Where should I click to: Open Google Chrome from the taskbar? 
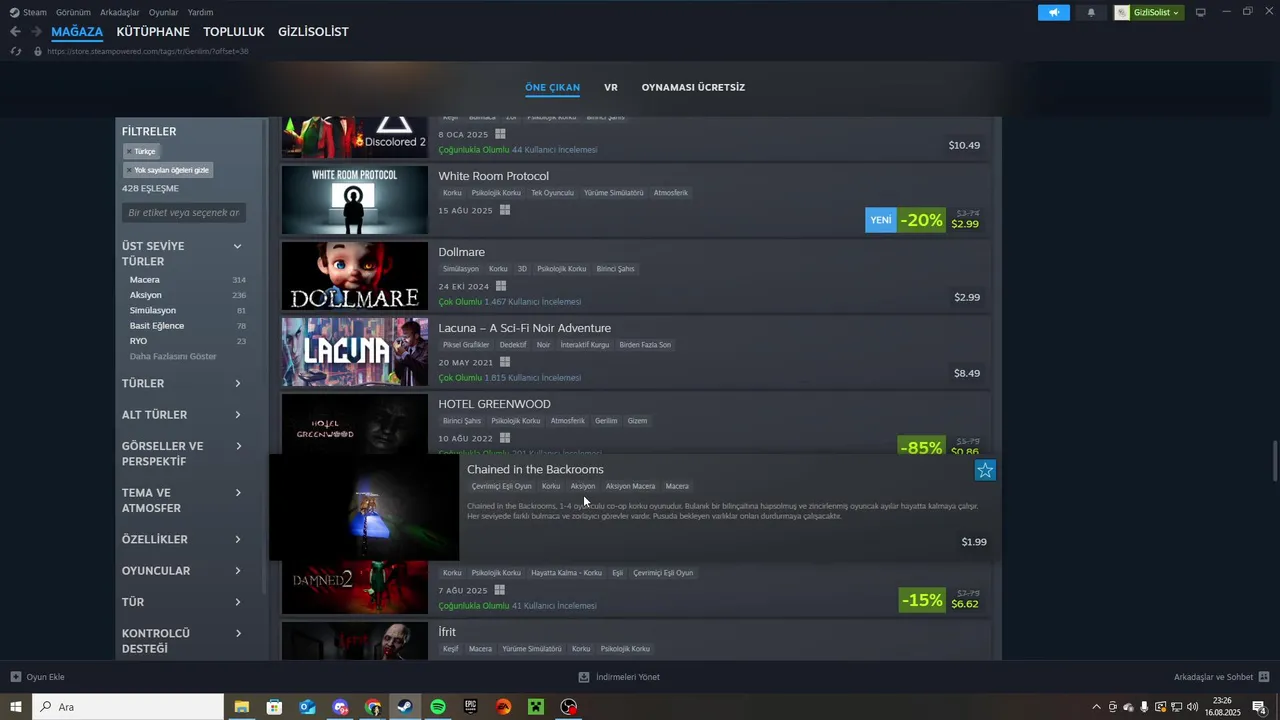[373, 707]
